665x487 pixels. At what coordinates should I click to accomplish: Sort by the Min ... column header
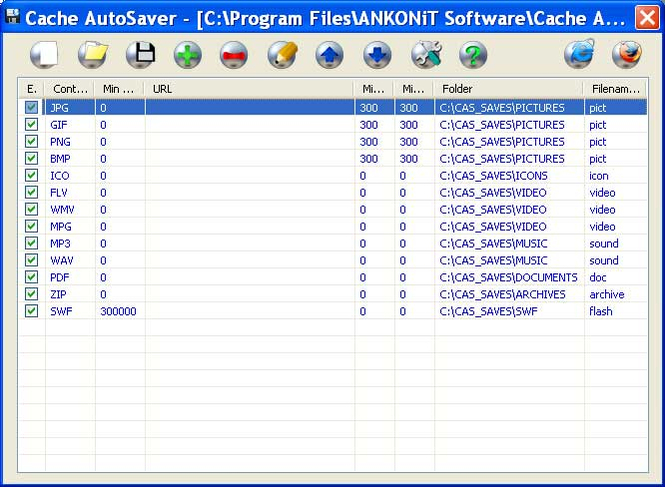120,89
